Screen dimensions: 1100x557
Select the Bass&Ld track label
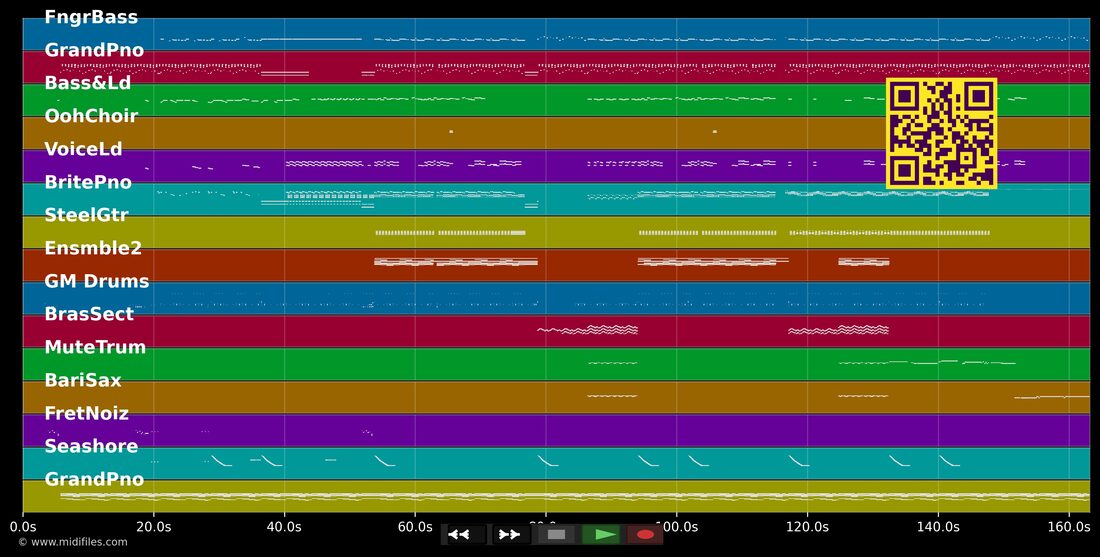pos(88,83)
